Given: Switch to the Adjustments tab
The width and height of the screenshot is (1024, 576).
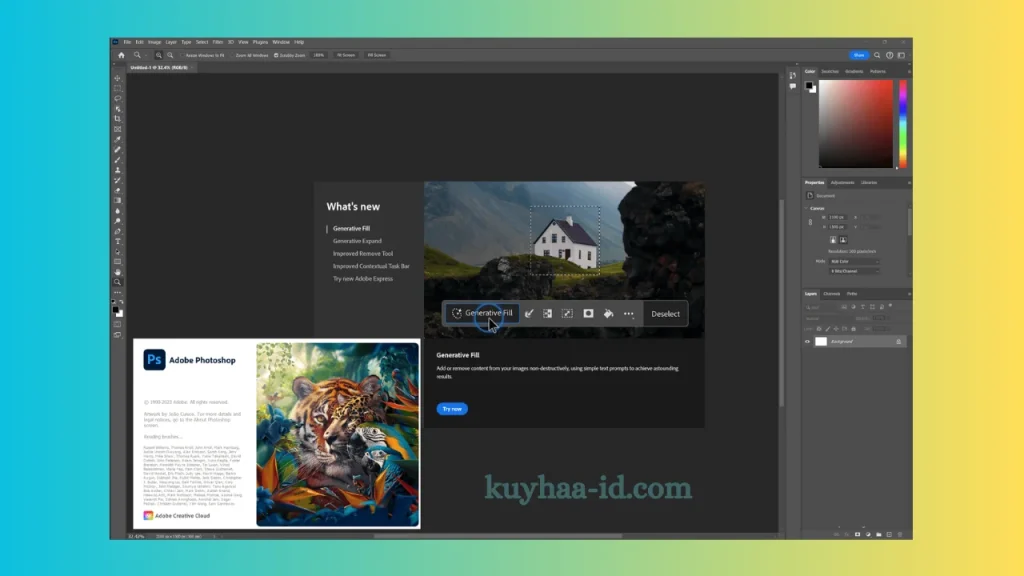Looking at the screenshot, I should pyautogui.click(x=842, y=183).
